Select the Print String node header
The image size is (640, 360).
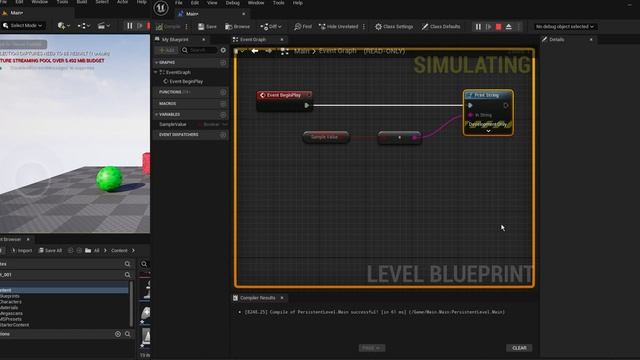(488, 95)
